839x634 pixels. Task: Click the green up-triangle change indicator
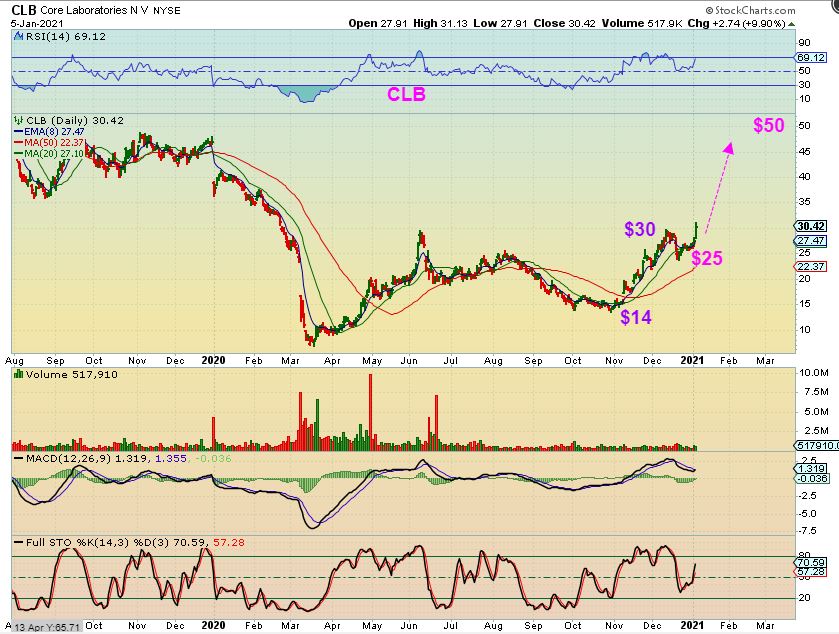pos(791,24)
